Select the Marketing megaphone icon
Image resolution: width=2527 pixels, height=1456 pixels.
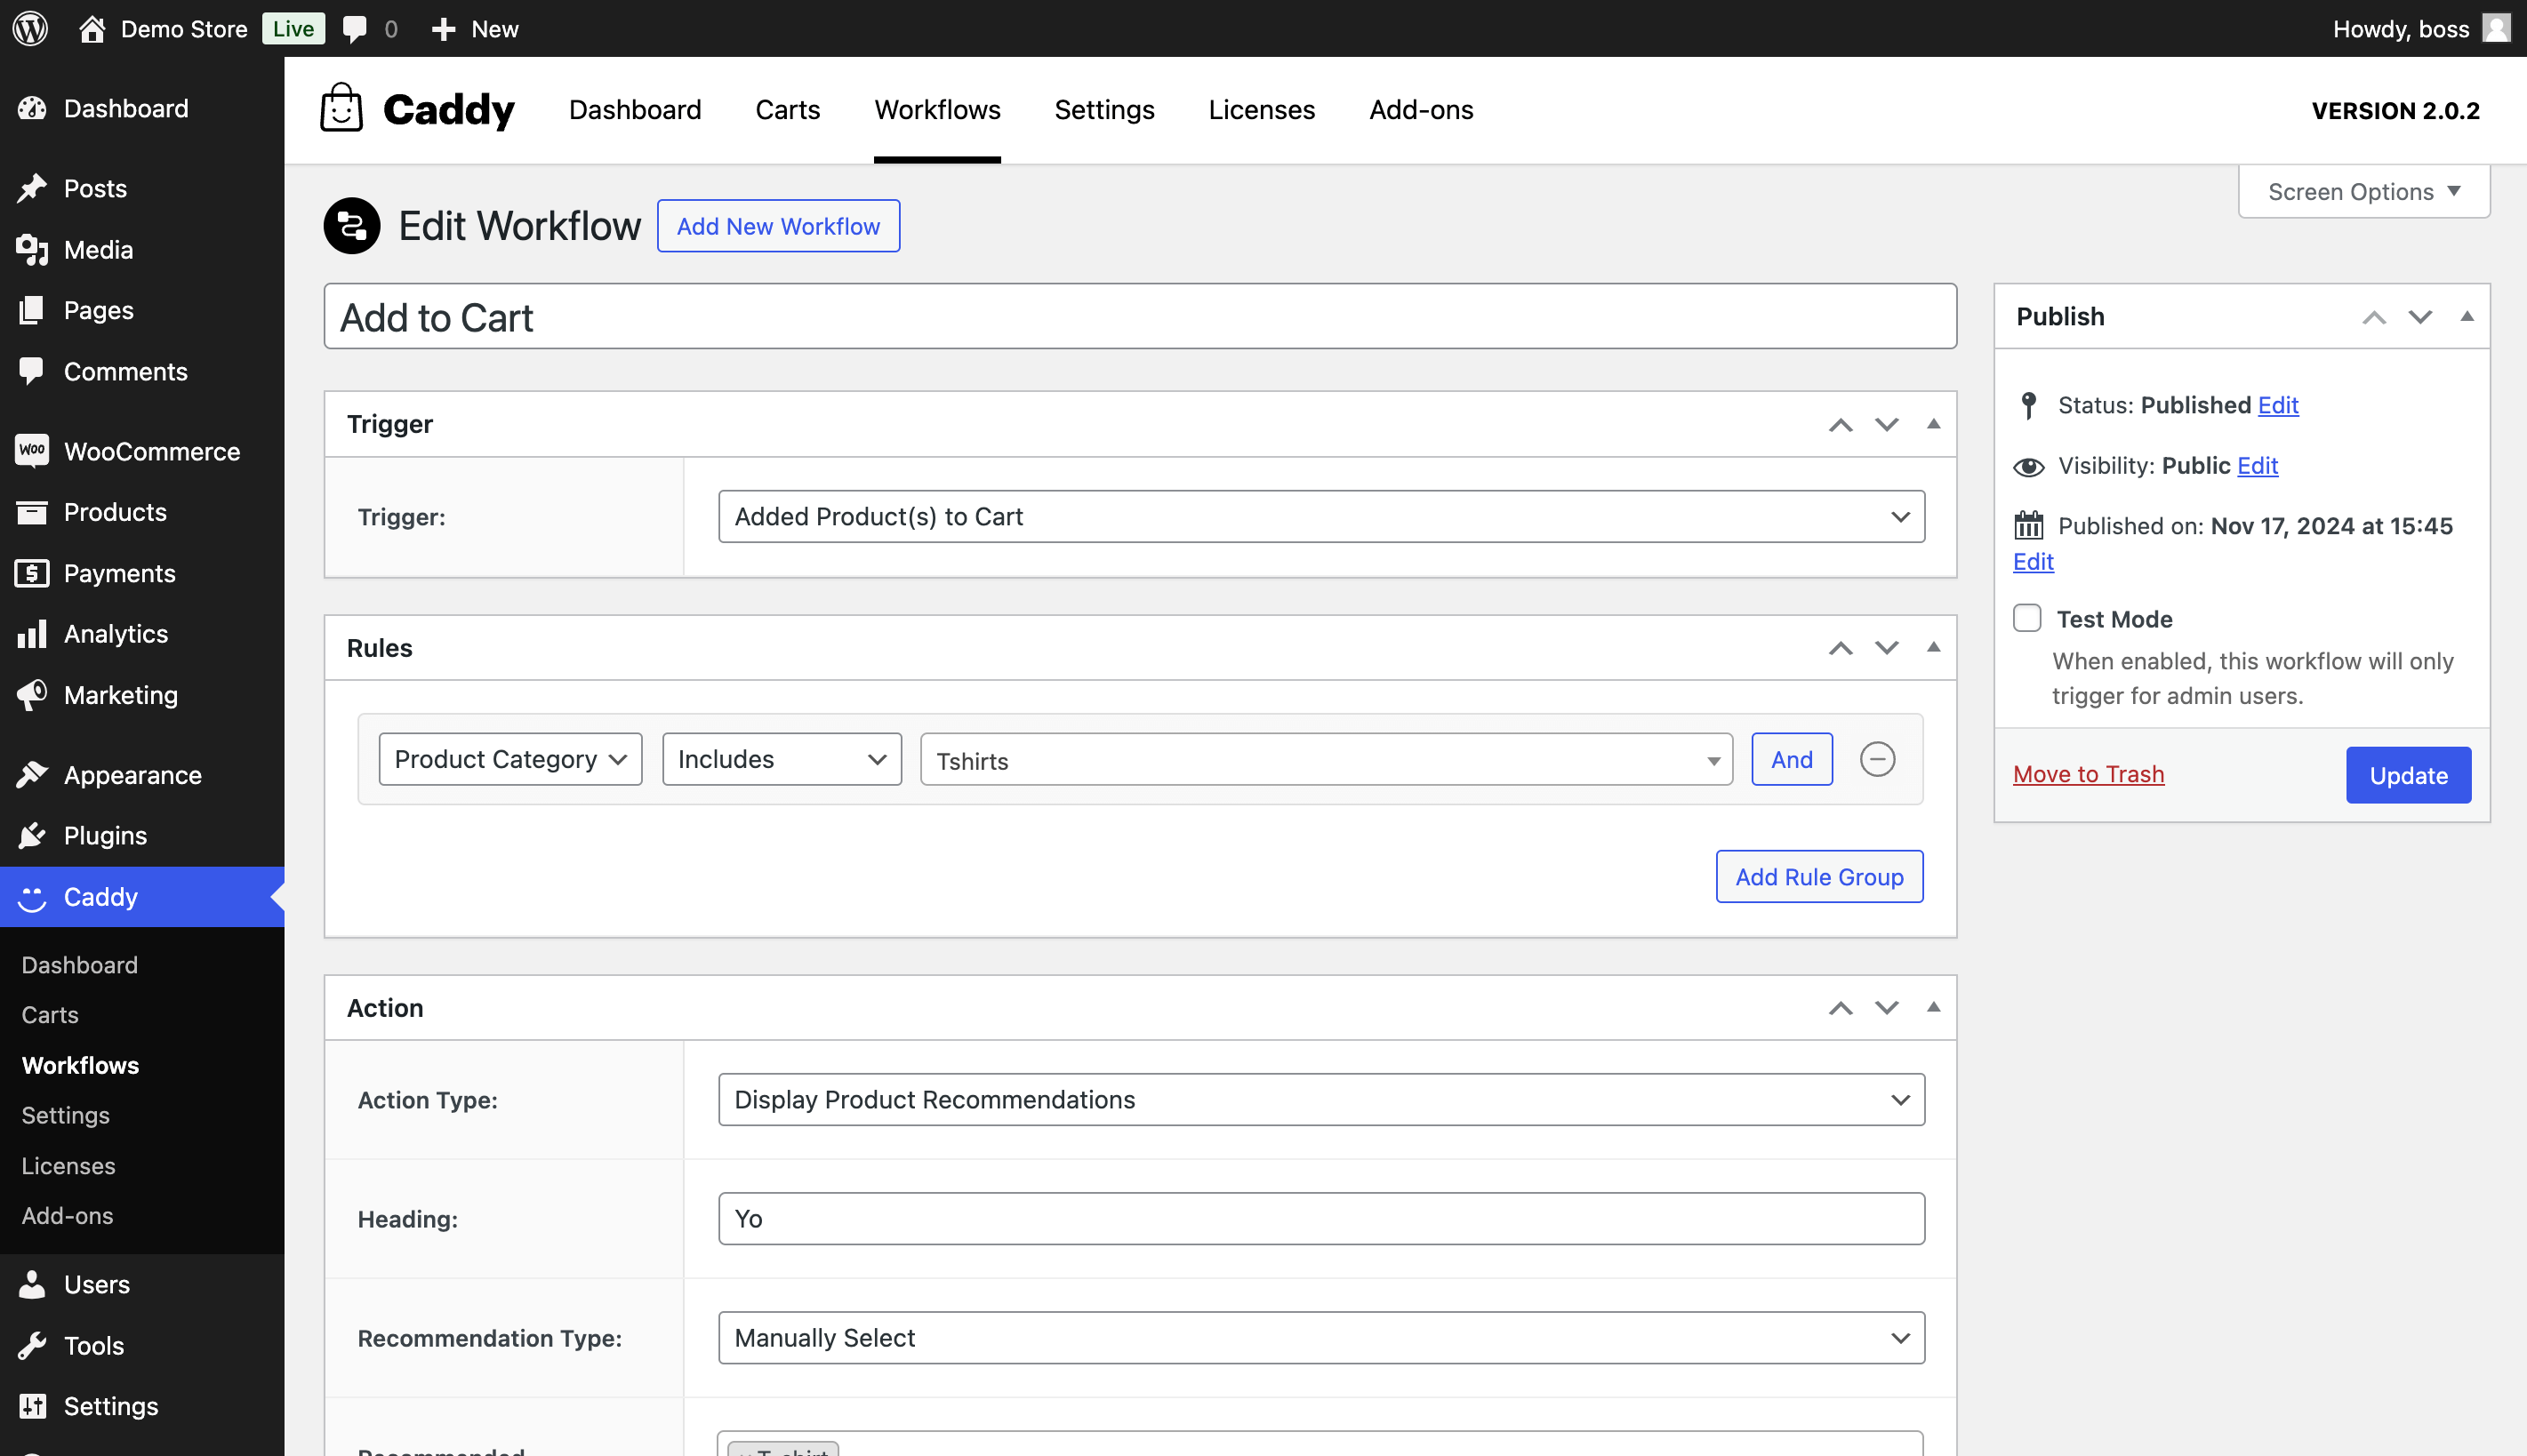[x=33, y=695]
